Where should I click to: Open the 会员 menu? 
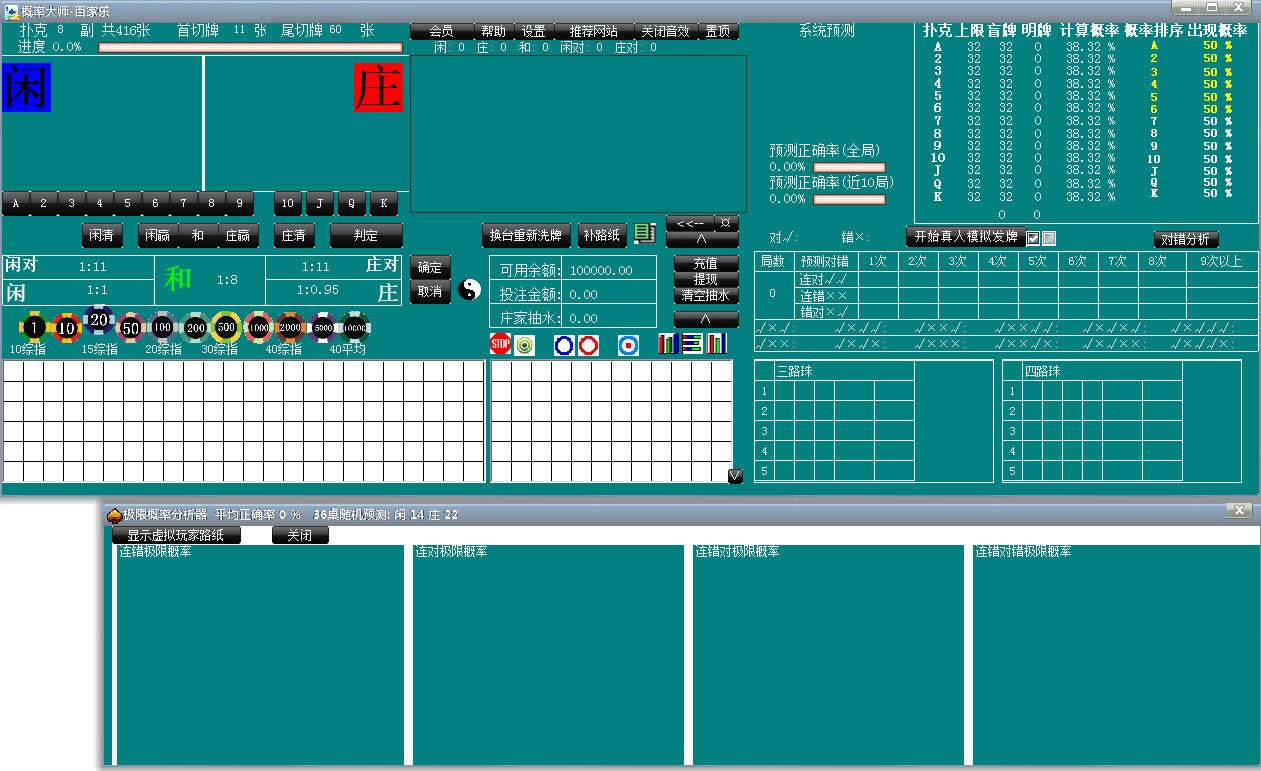coord(441,31)
